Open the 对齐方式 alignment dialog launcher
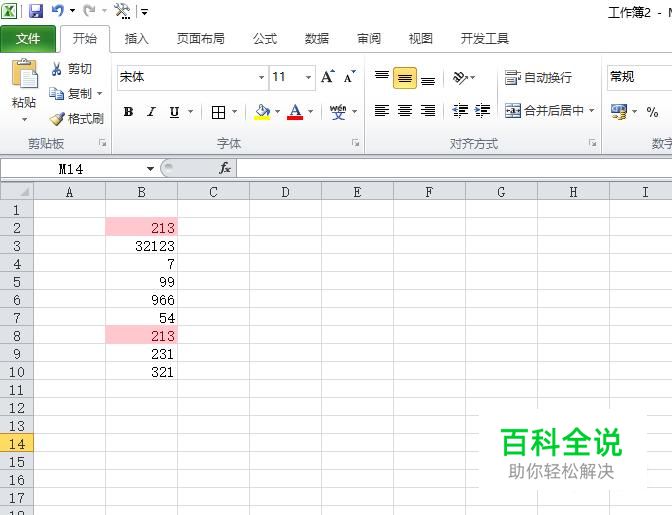 tap(593, 143)
